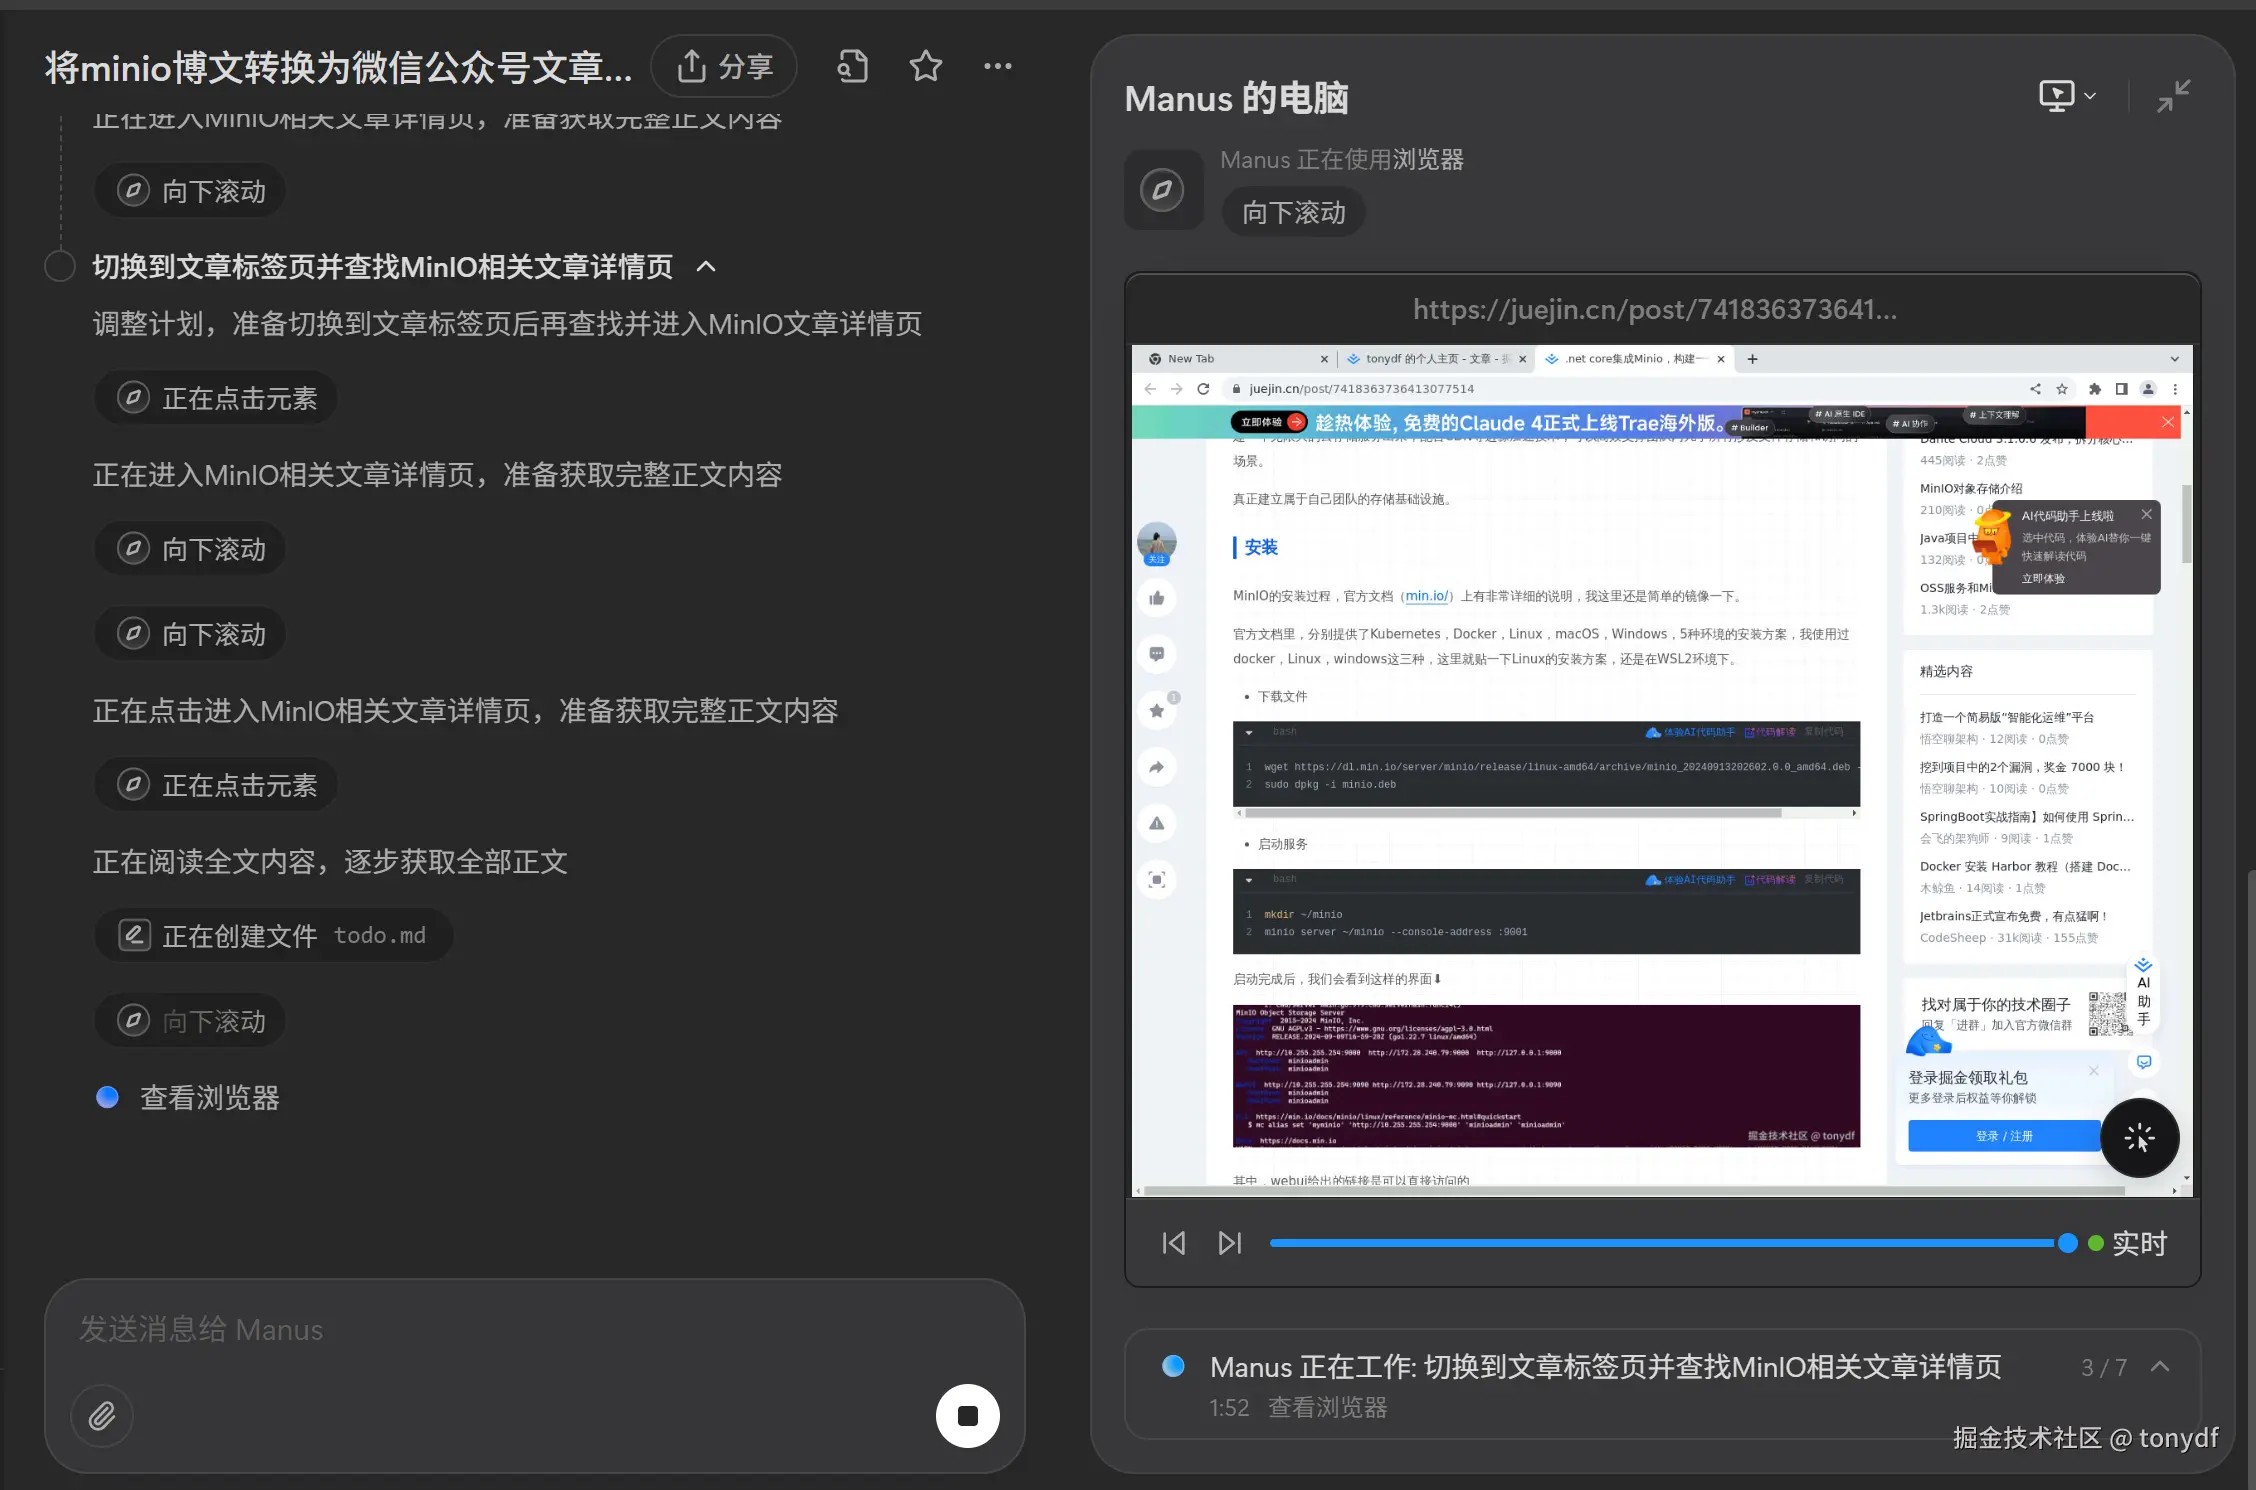2256x1490 pixels.
Task: Star this conversation as favorite
Action: (925, 66)
